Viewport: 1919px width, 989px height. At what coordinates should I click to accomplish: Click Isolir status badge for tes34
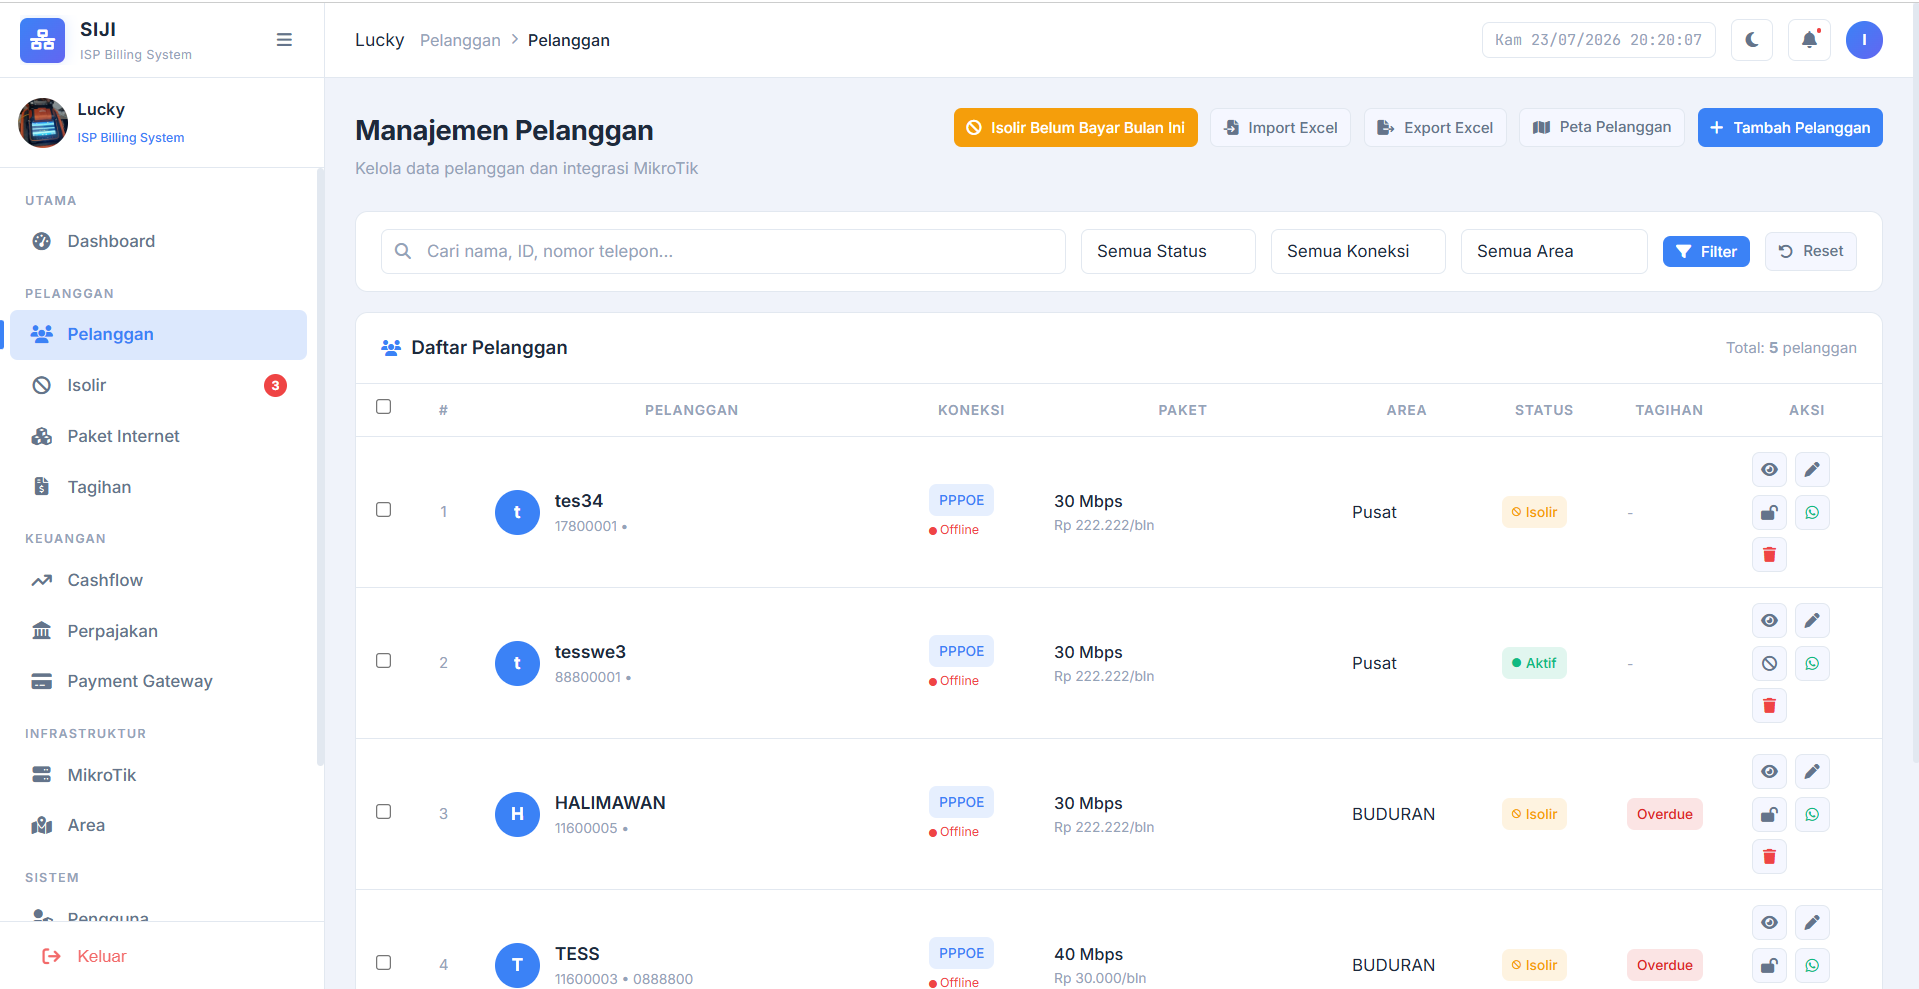coord(1534,512)
